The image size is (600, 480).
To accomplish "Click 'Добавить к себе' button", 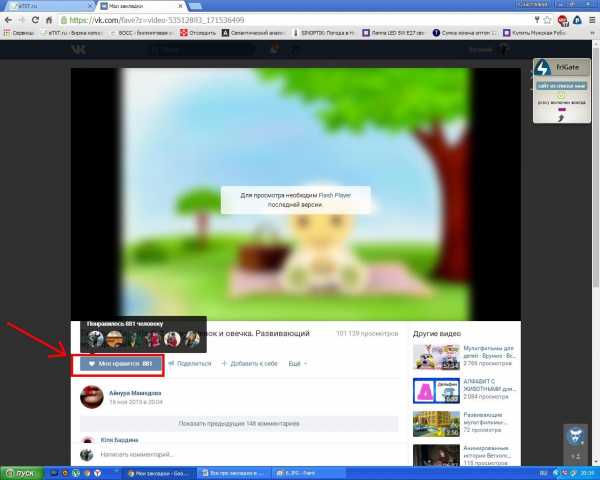I will click(x=249, y=364).
